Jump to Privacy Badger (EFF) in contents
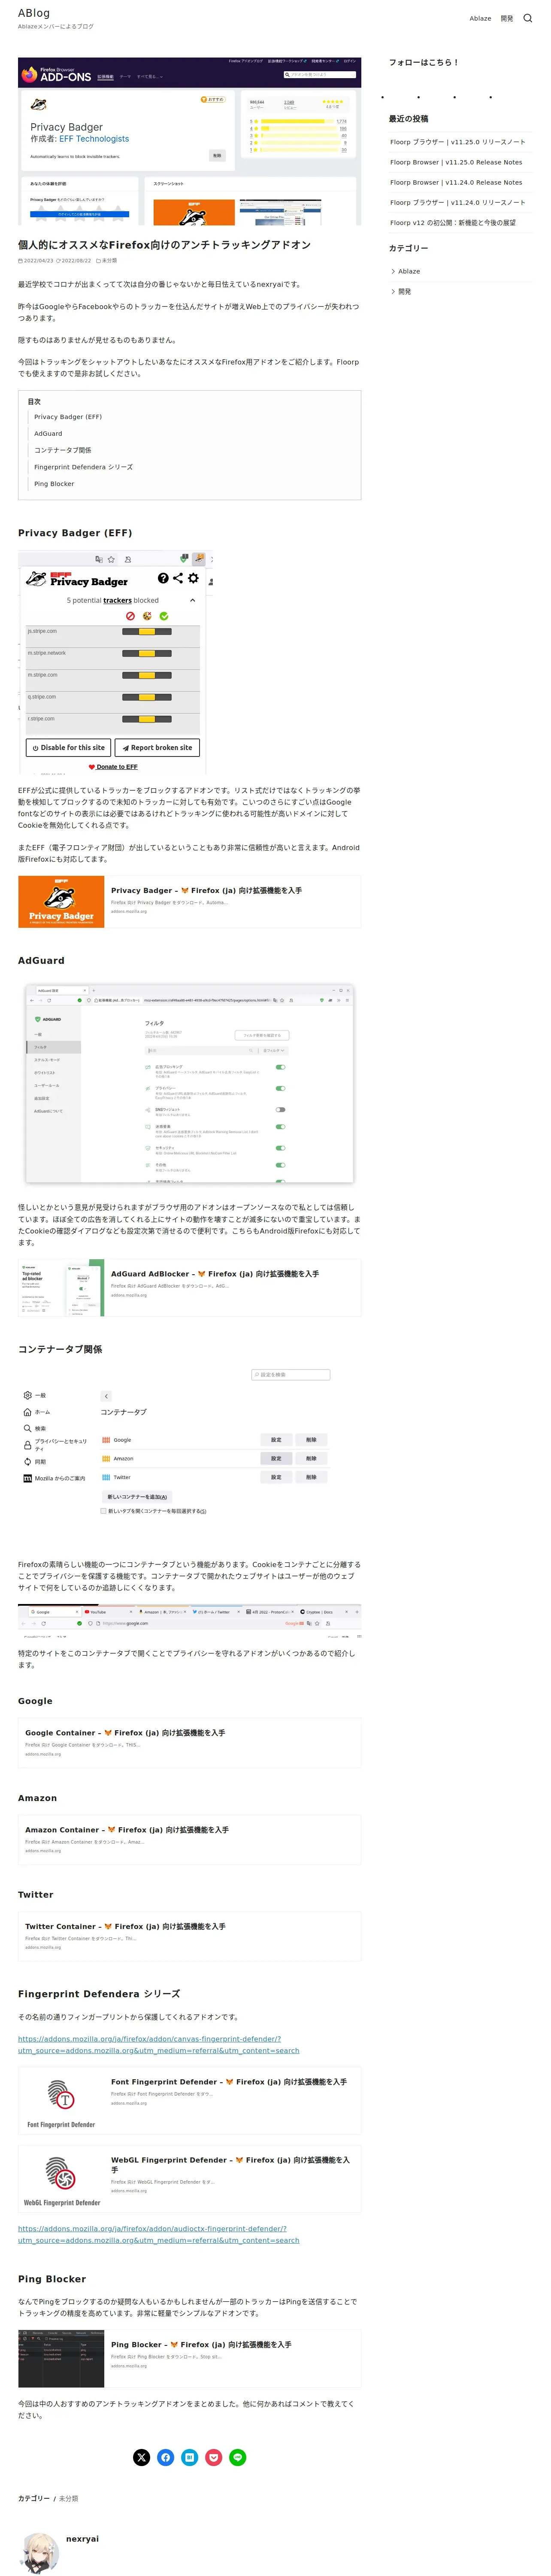The image size is (551, 2576). coord(68,417)
